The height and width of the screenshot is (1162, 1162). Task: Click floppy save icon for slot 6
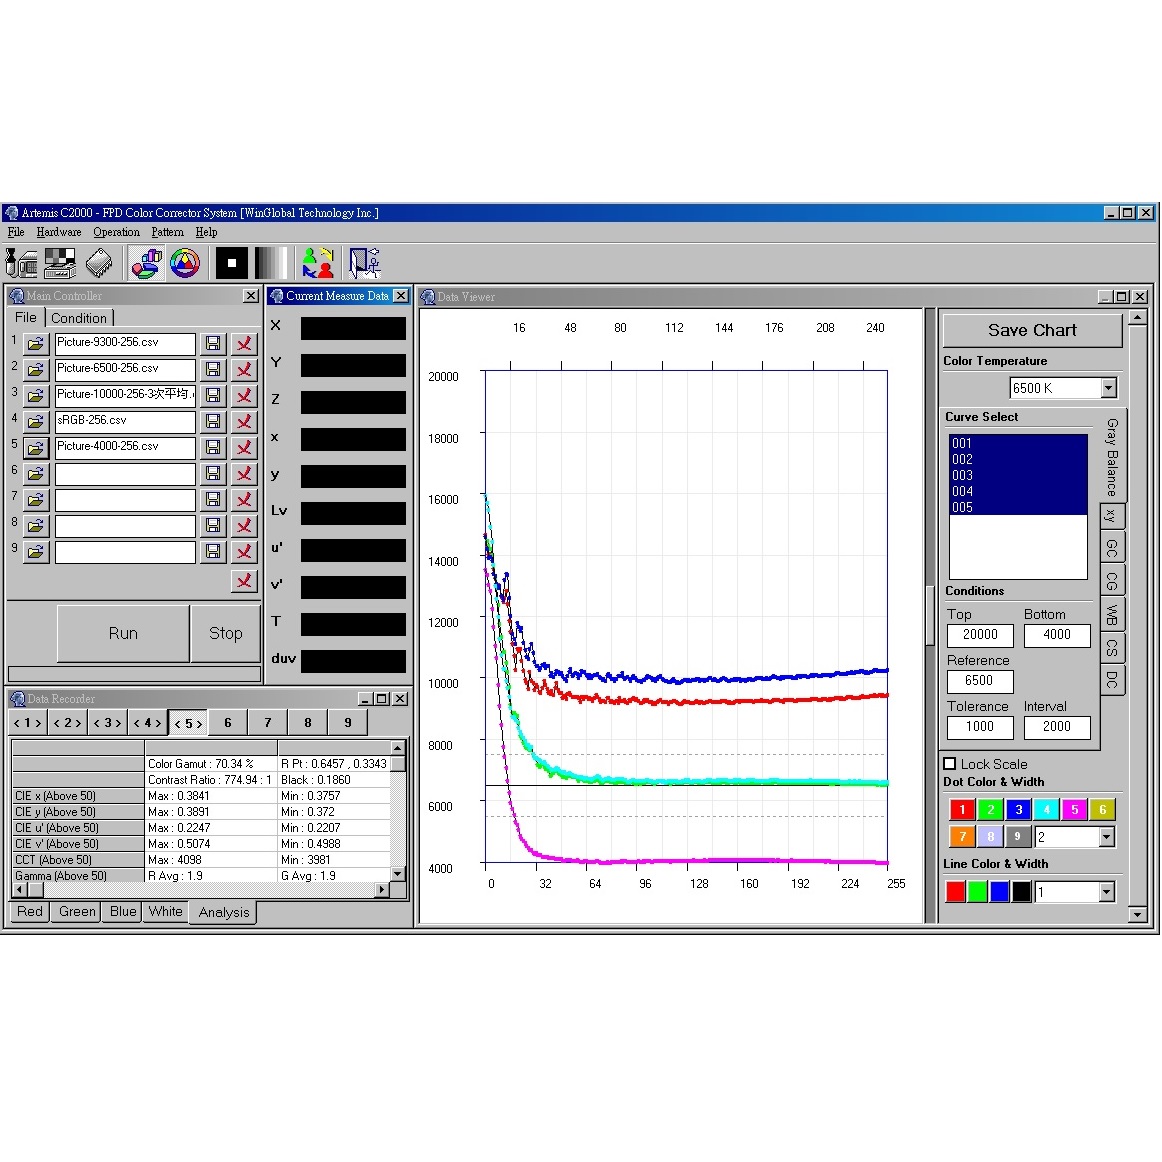(213, 474)
